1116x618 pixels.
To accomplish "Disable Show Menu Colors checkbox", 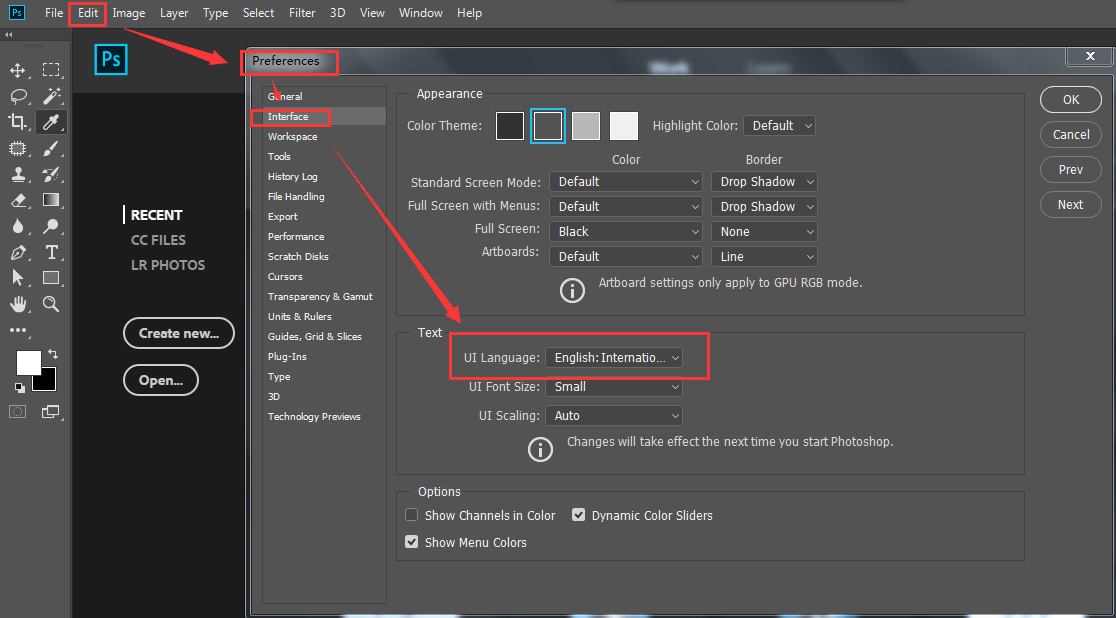I will click(x=411, y=542).
